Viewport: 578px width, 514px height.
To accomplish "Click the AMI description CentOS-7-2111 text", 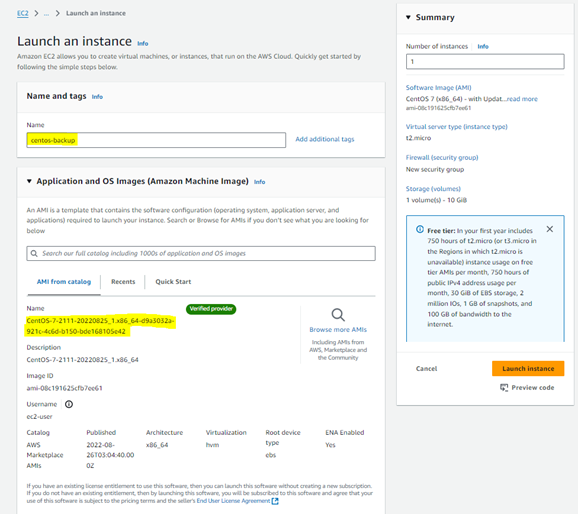I will click(83, 360).
